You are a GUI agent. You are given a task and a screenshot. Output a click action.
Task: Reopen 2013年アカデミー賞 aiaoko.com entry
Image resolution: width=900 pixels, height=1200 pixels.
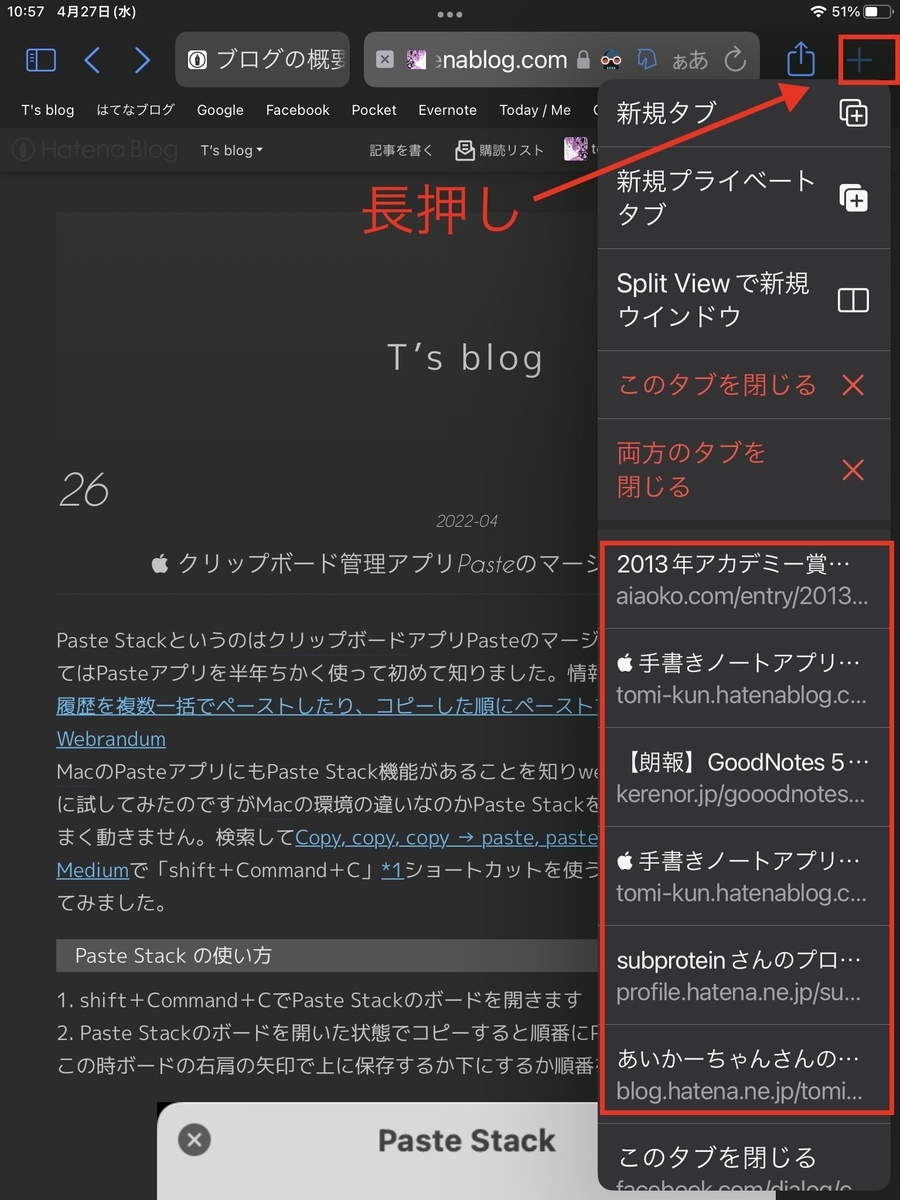click(744, 580)
